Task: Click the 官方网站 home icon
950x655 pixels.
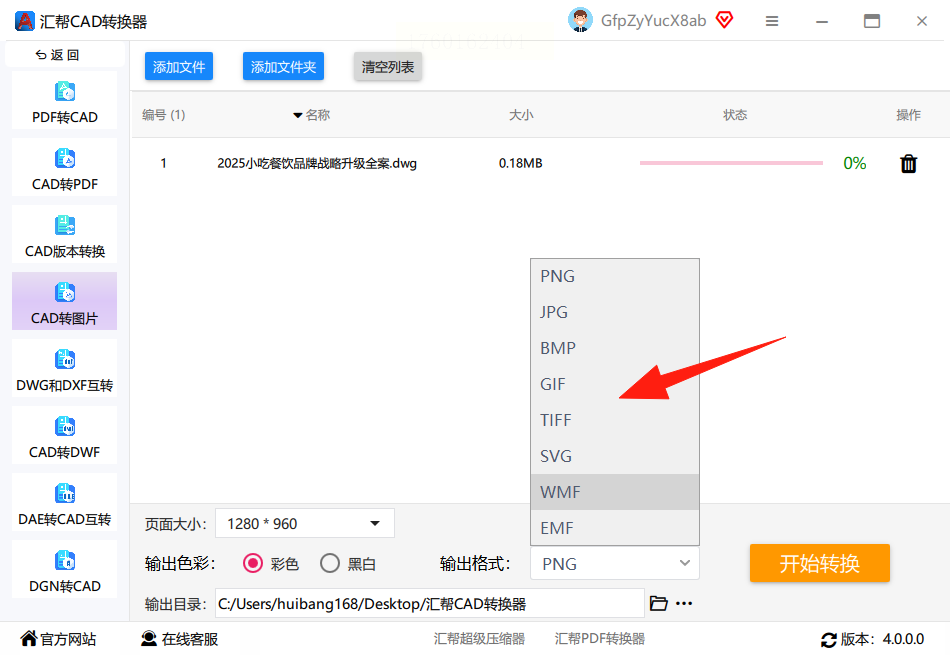Action: [28, 638]
